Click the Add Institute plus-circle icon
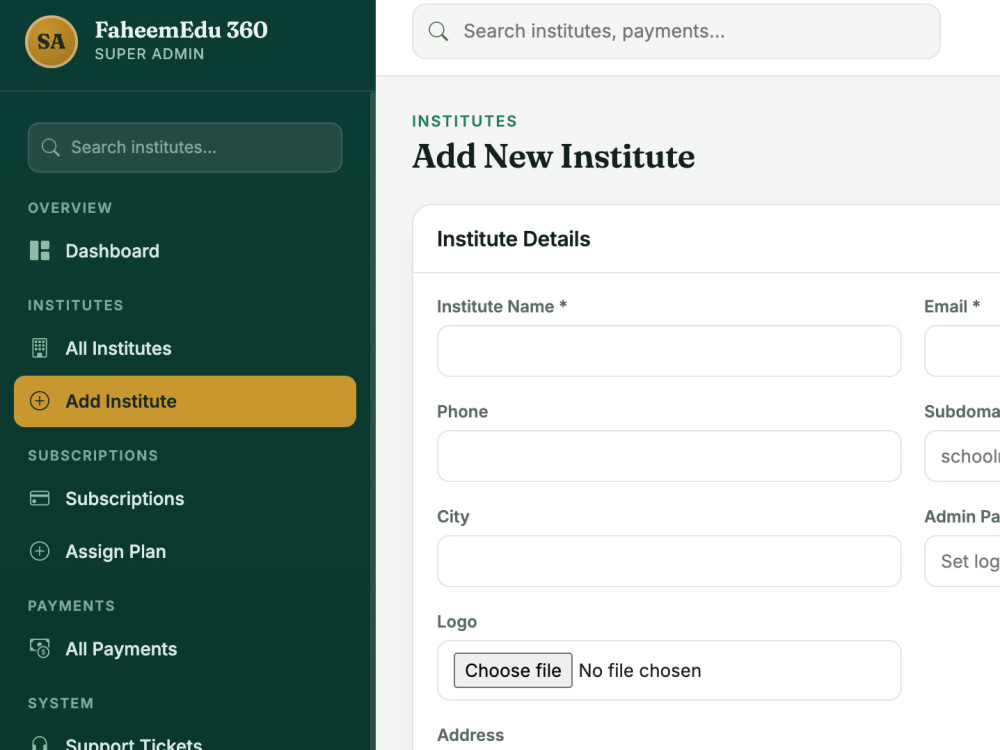The height and width of the screenshot is (750, 1000). 40,401
